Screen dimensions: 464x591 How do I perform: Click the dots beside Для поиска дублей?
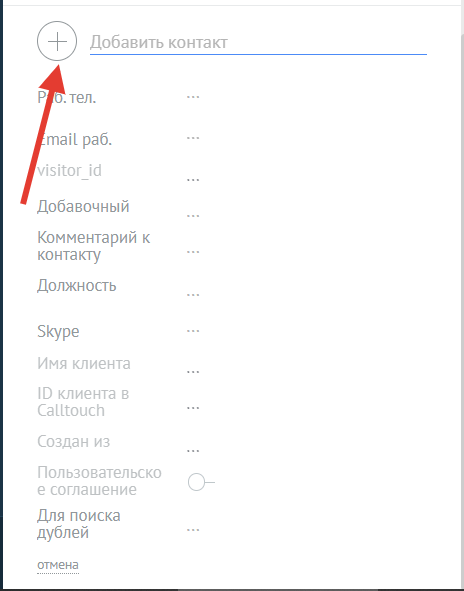tap(193, 530)
